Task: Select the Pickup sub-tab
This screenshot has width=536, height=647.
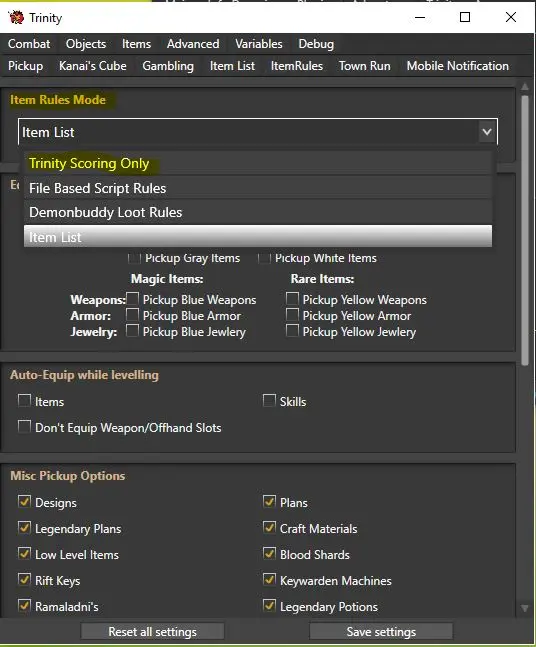Action: tap(26, 66)
